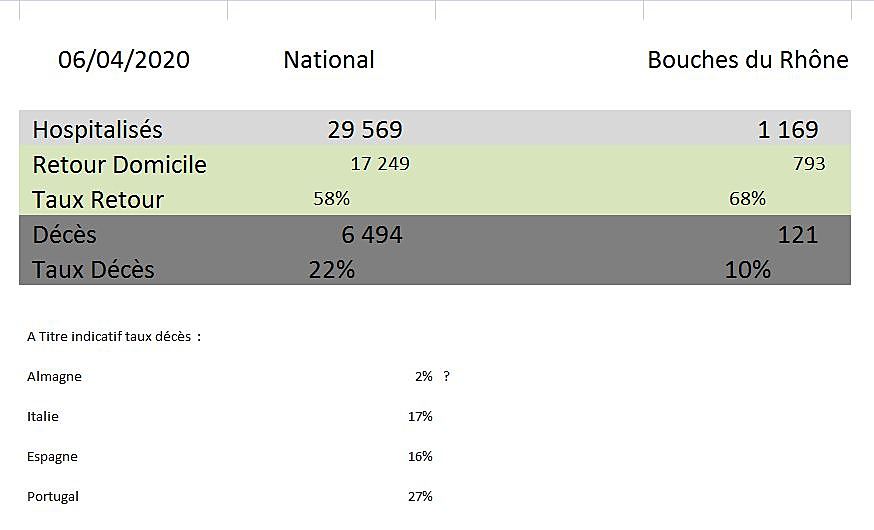Click the 68% Taux Retour cell

(747, 198)
